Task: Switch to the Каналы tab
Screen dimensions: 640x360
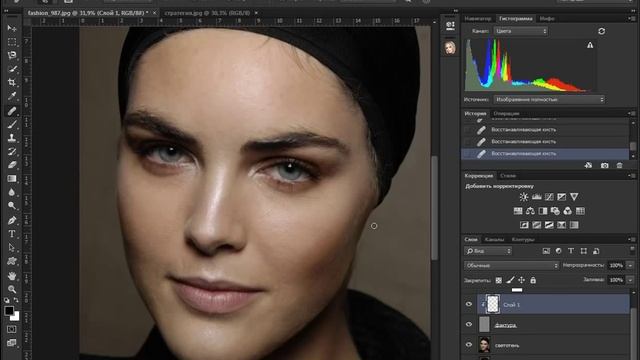Action: pyautogui.click(x=494, y=240)
